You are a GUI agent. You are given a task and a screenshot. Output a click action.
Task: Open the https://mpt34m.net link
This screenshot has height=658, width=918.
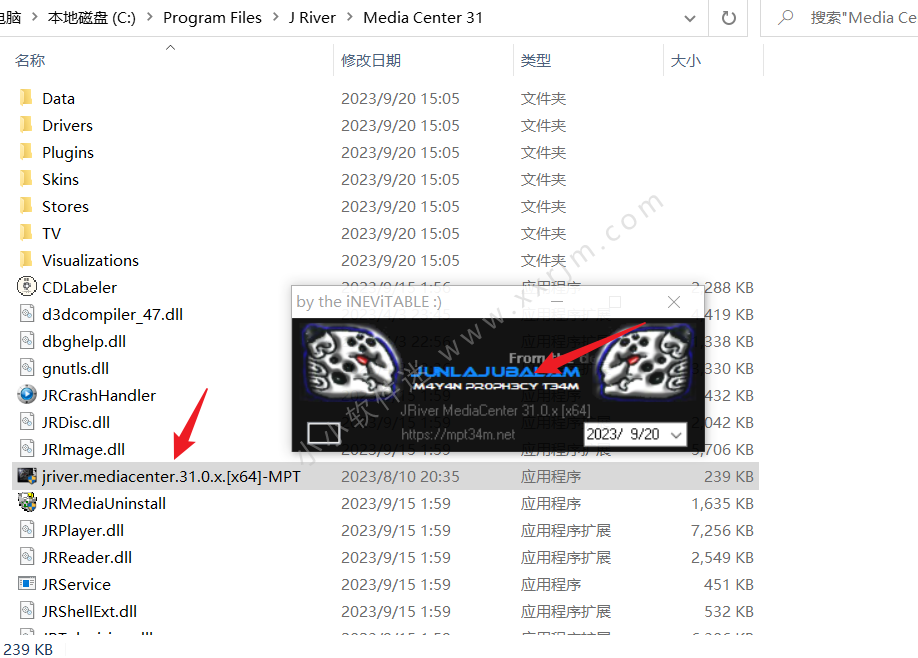[x=458, y=435]
